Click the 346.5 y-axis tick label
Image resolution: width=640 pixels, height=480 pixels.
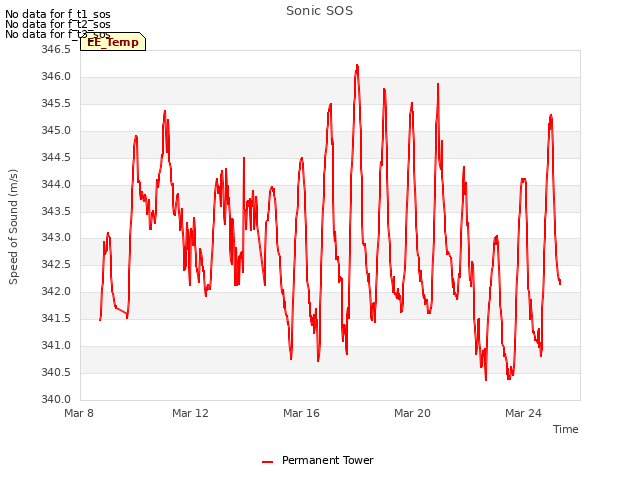56,50
